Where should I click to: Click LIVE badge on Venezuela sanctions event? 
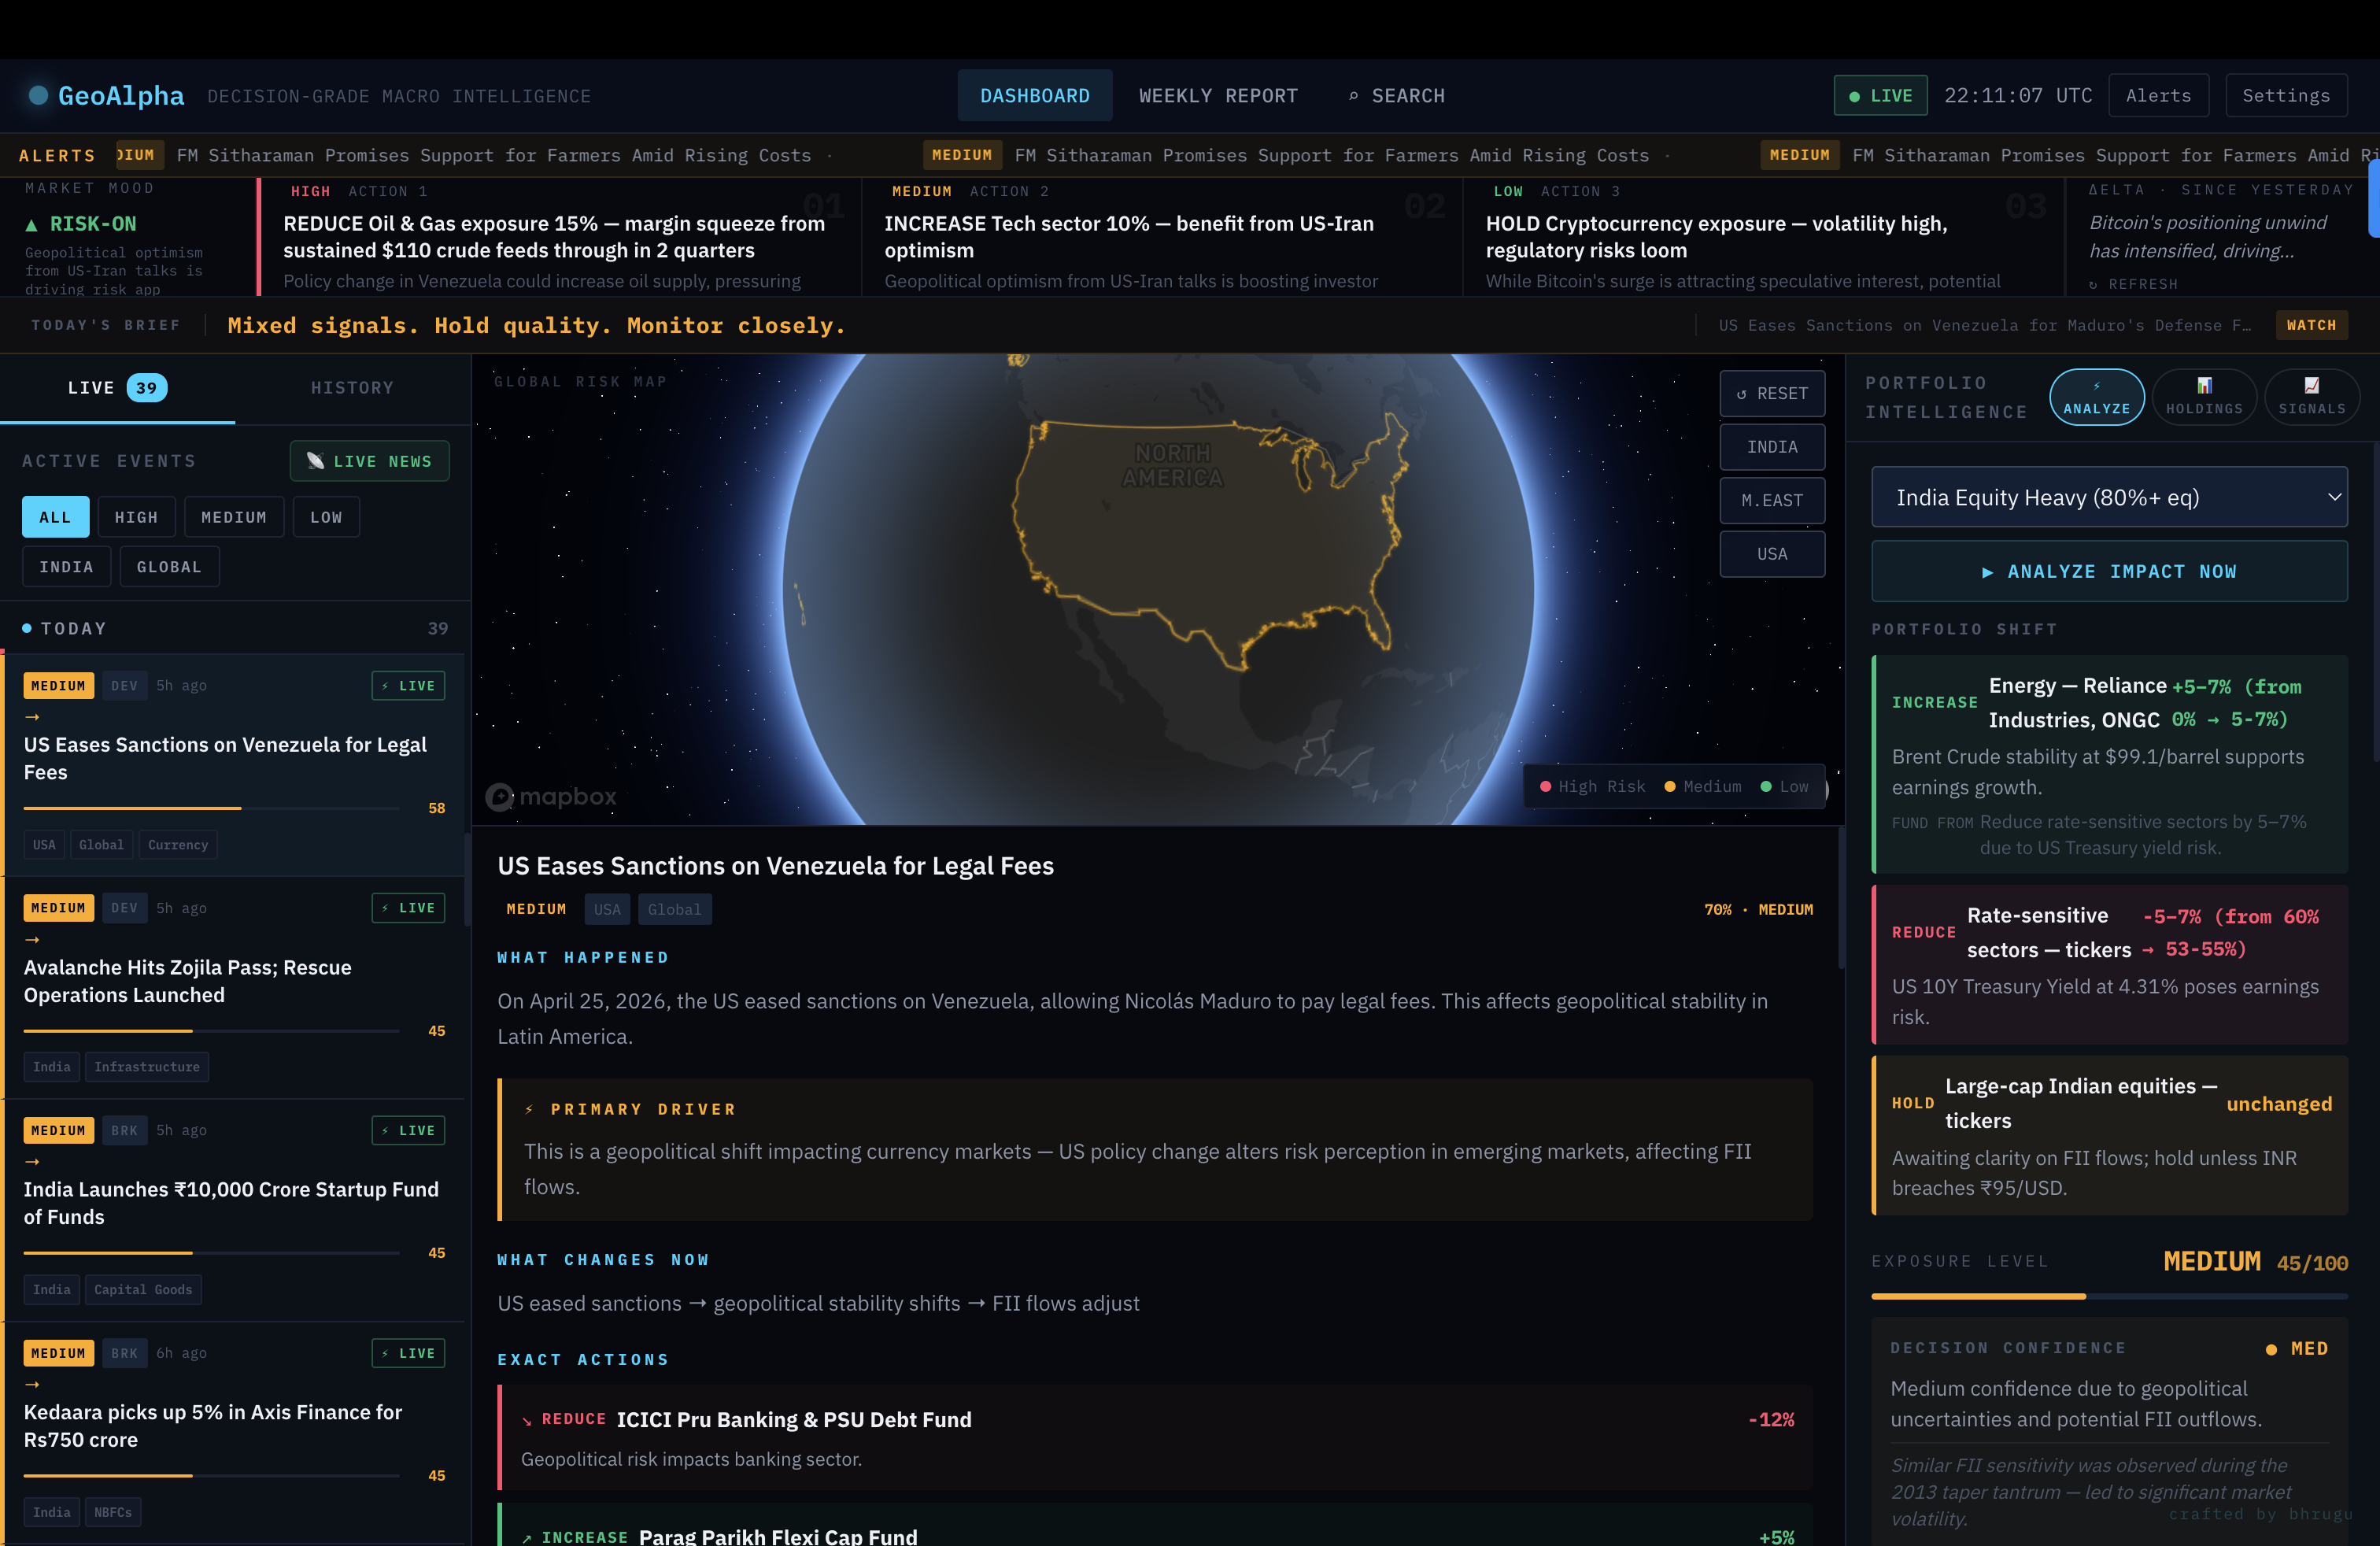point(408,685)
